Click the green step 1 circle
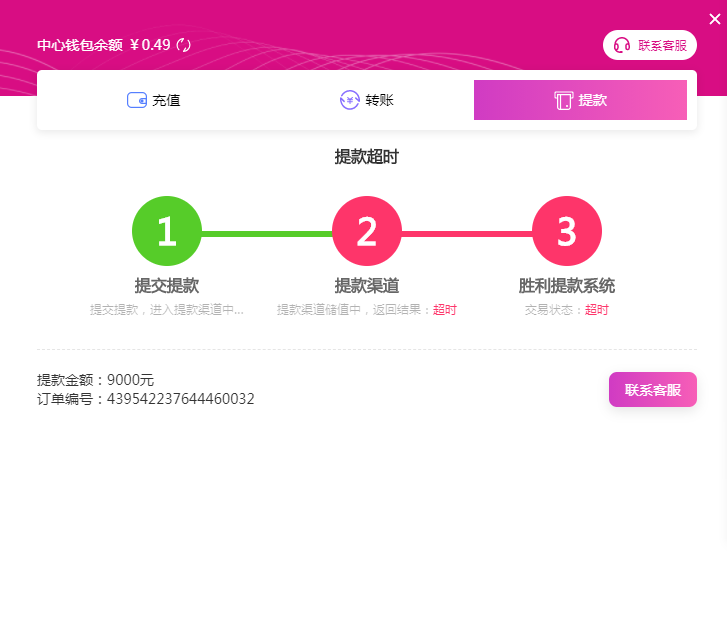727x642 pixels. tap(167, 231)
